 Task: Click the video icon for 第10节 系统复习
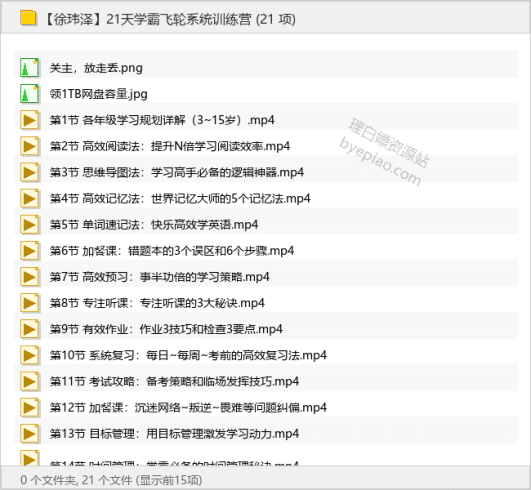(29, 355)
